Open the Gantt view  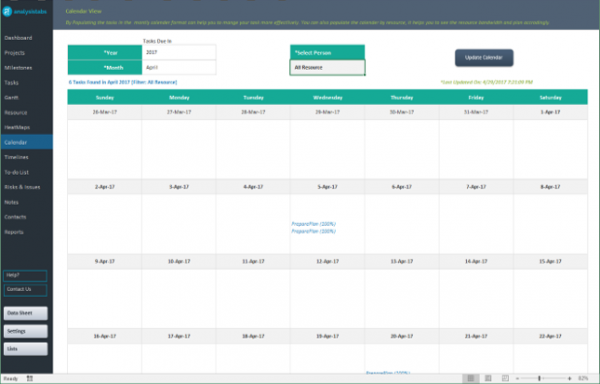click(11, 98)
